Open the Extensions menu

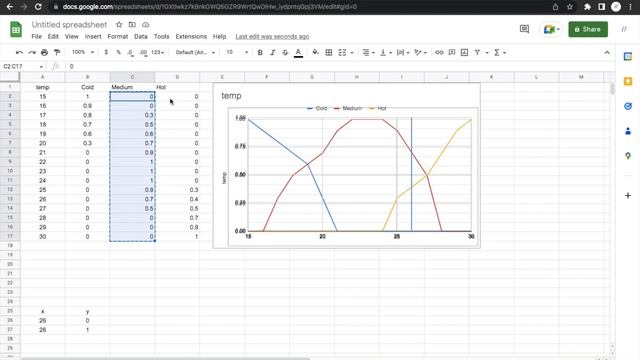click(x=191, y=36)
